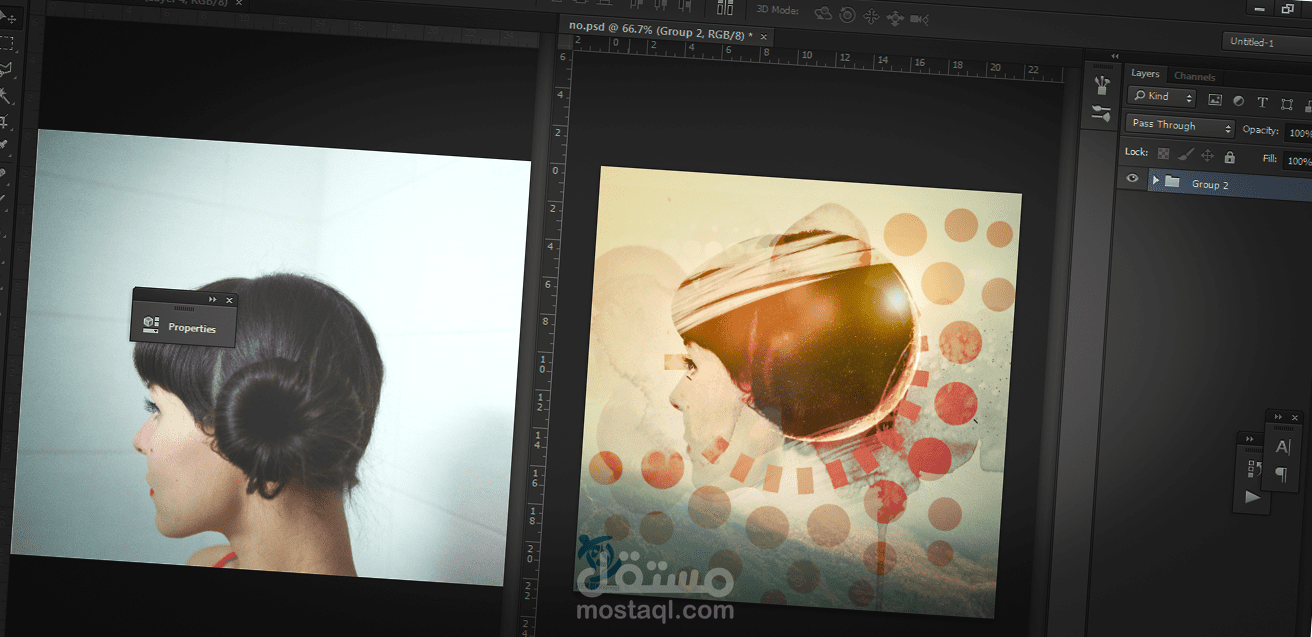Viewport: 1312px width, 637px height.
Task: Close the no.psd document tab
Action: 764,37
